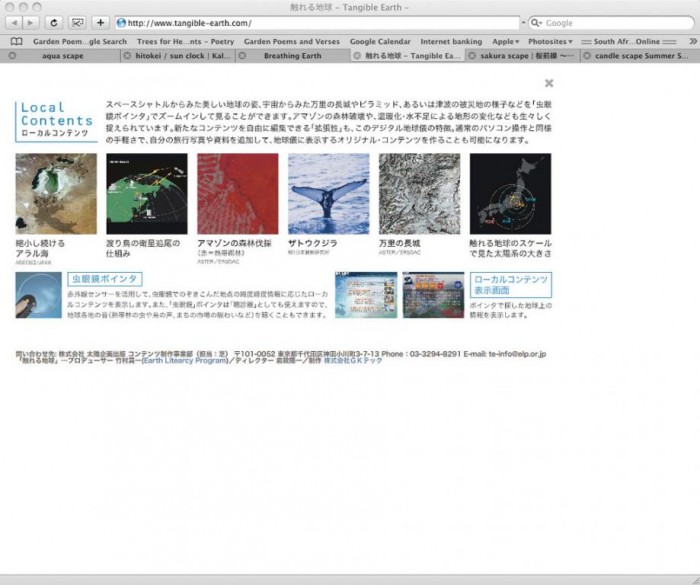
Task: Open the Google Calendar bookmark
Action: (380, 42)
